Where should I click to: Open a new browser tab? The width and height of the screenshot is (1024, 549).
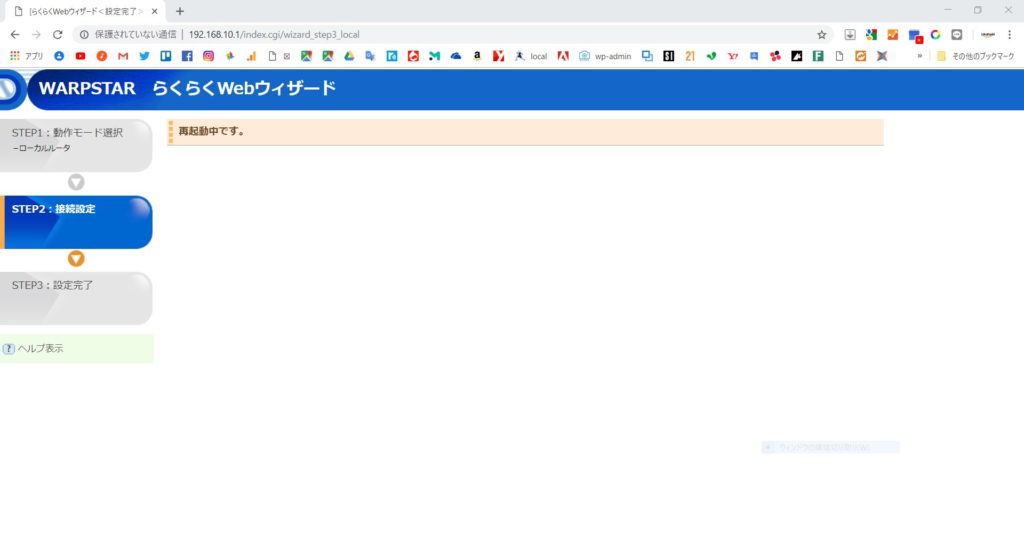coord(180,11)
